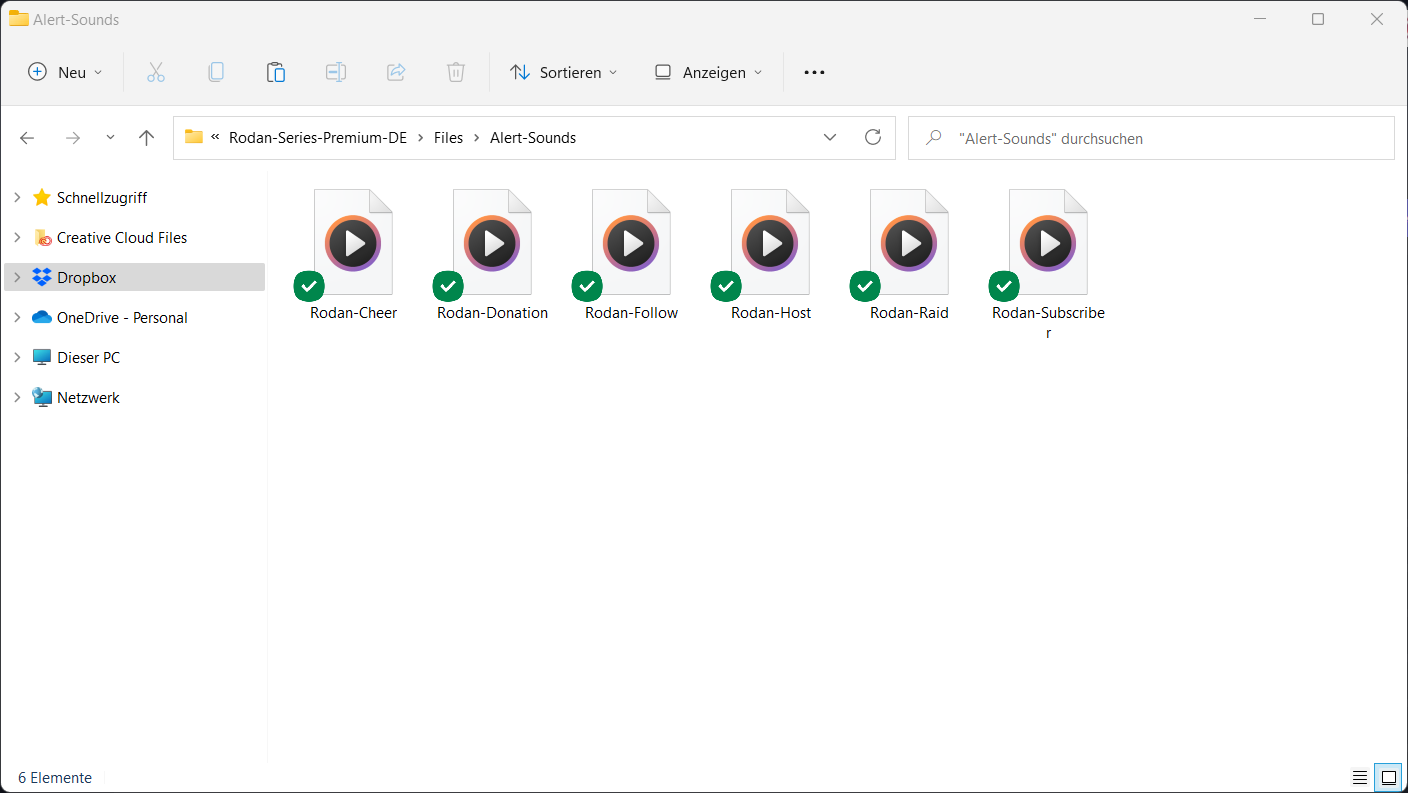This screenshot has height=793, width=1408.
Task: Switch to details list view in status bar
Action: tap(1360, 777)
